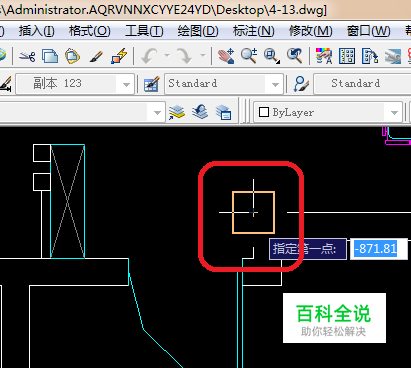
Task: Open the 插入(I) menu
Action: [37, 31]
